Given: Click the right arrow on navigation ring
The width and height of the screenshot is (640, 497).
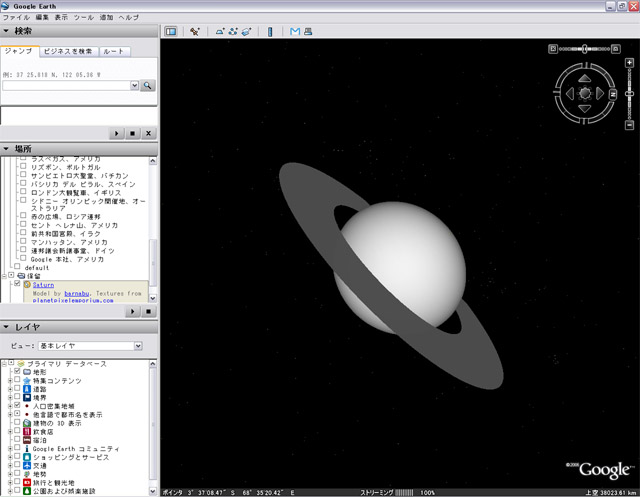Looking at the screenshot, I should [x=600, y=93].
